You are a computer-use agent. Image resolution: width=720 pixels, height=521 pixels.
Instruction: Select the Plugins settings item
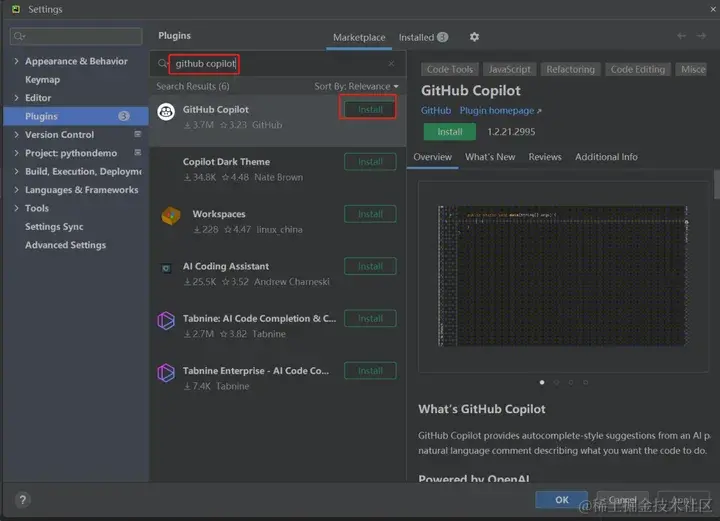pyautogui.click(x=76, y=116)
